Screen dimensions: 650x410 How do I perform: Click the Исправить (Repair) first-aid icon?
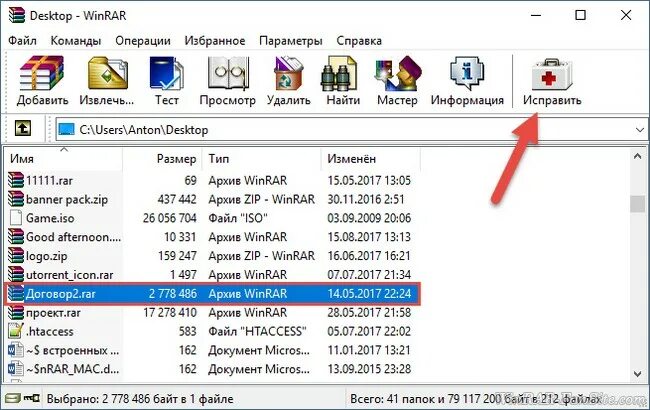pos(552,75)
